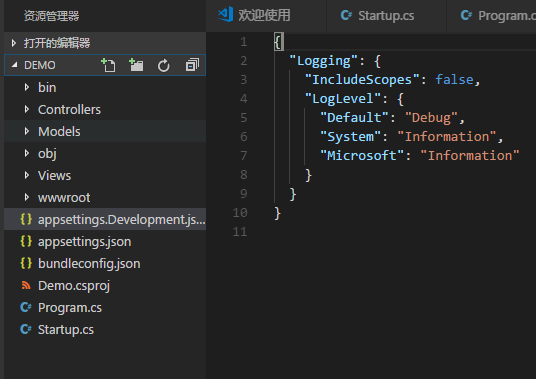The width and height of the screenshot is (536, 379).
Task: Click the "System" key on line 6
Action: [x=350, y=137]
